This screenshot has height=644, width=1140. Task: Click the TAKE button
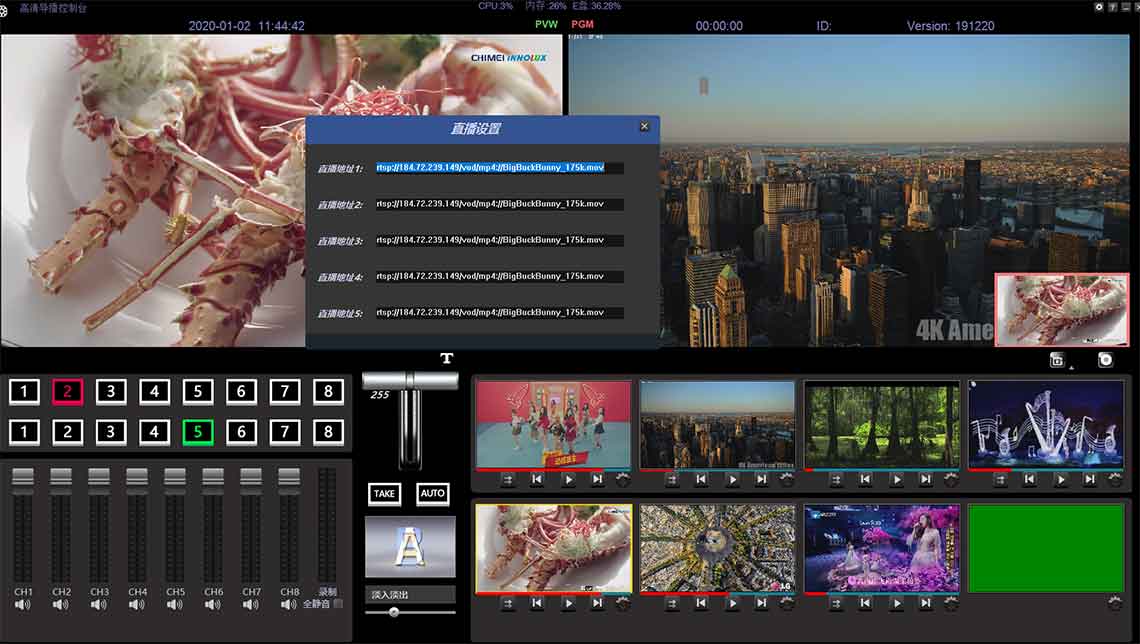coord(384,494)
